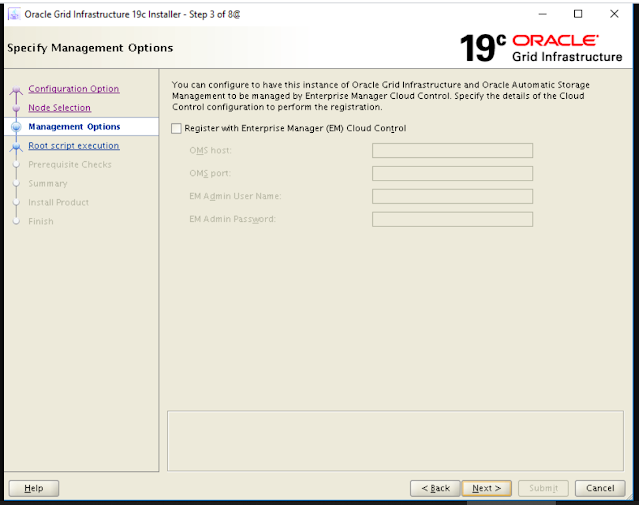
Task: Minimize the installer window
Action: point(542,14)
